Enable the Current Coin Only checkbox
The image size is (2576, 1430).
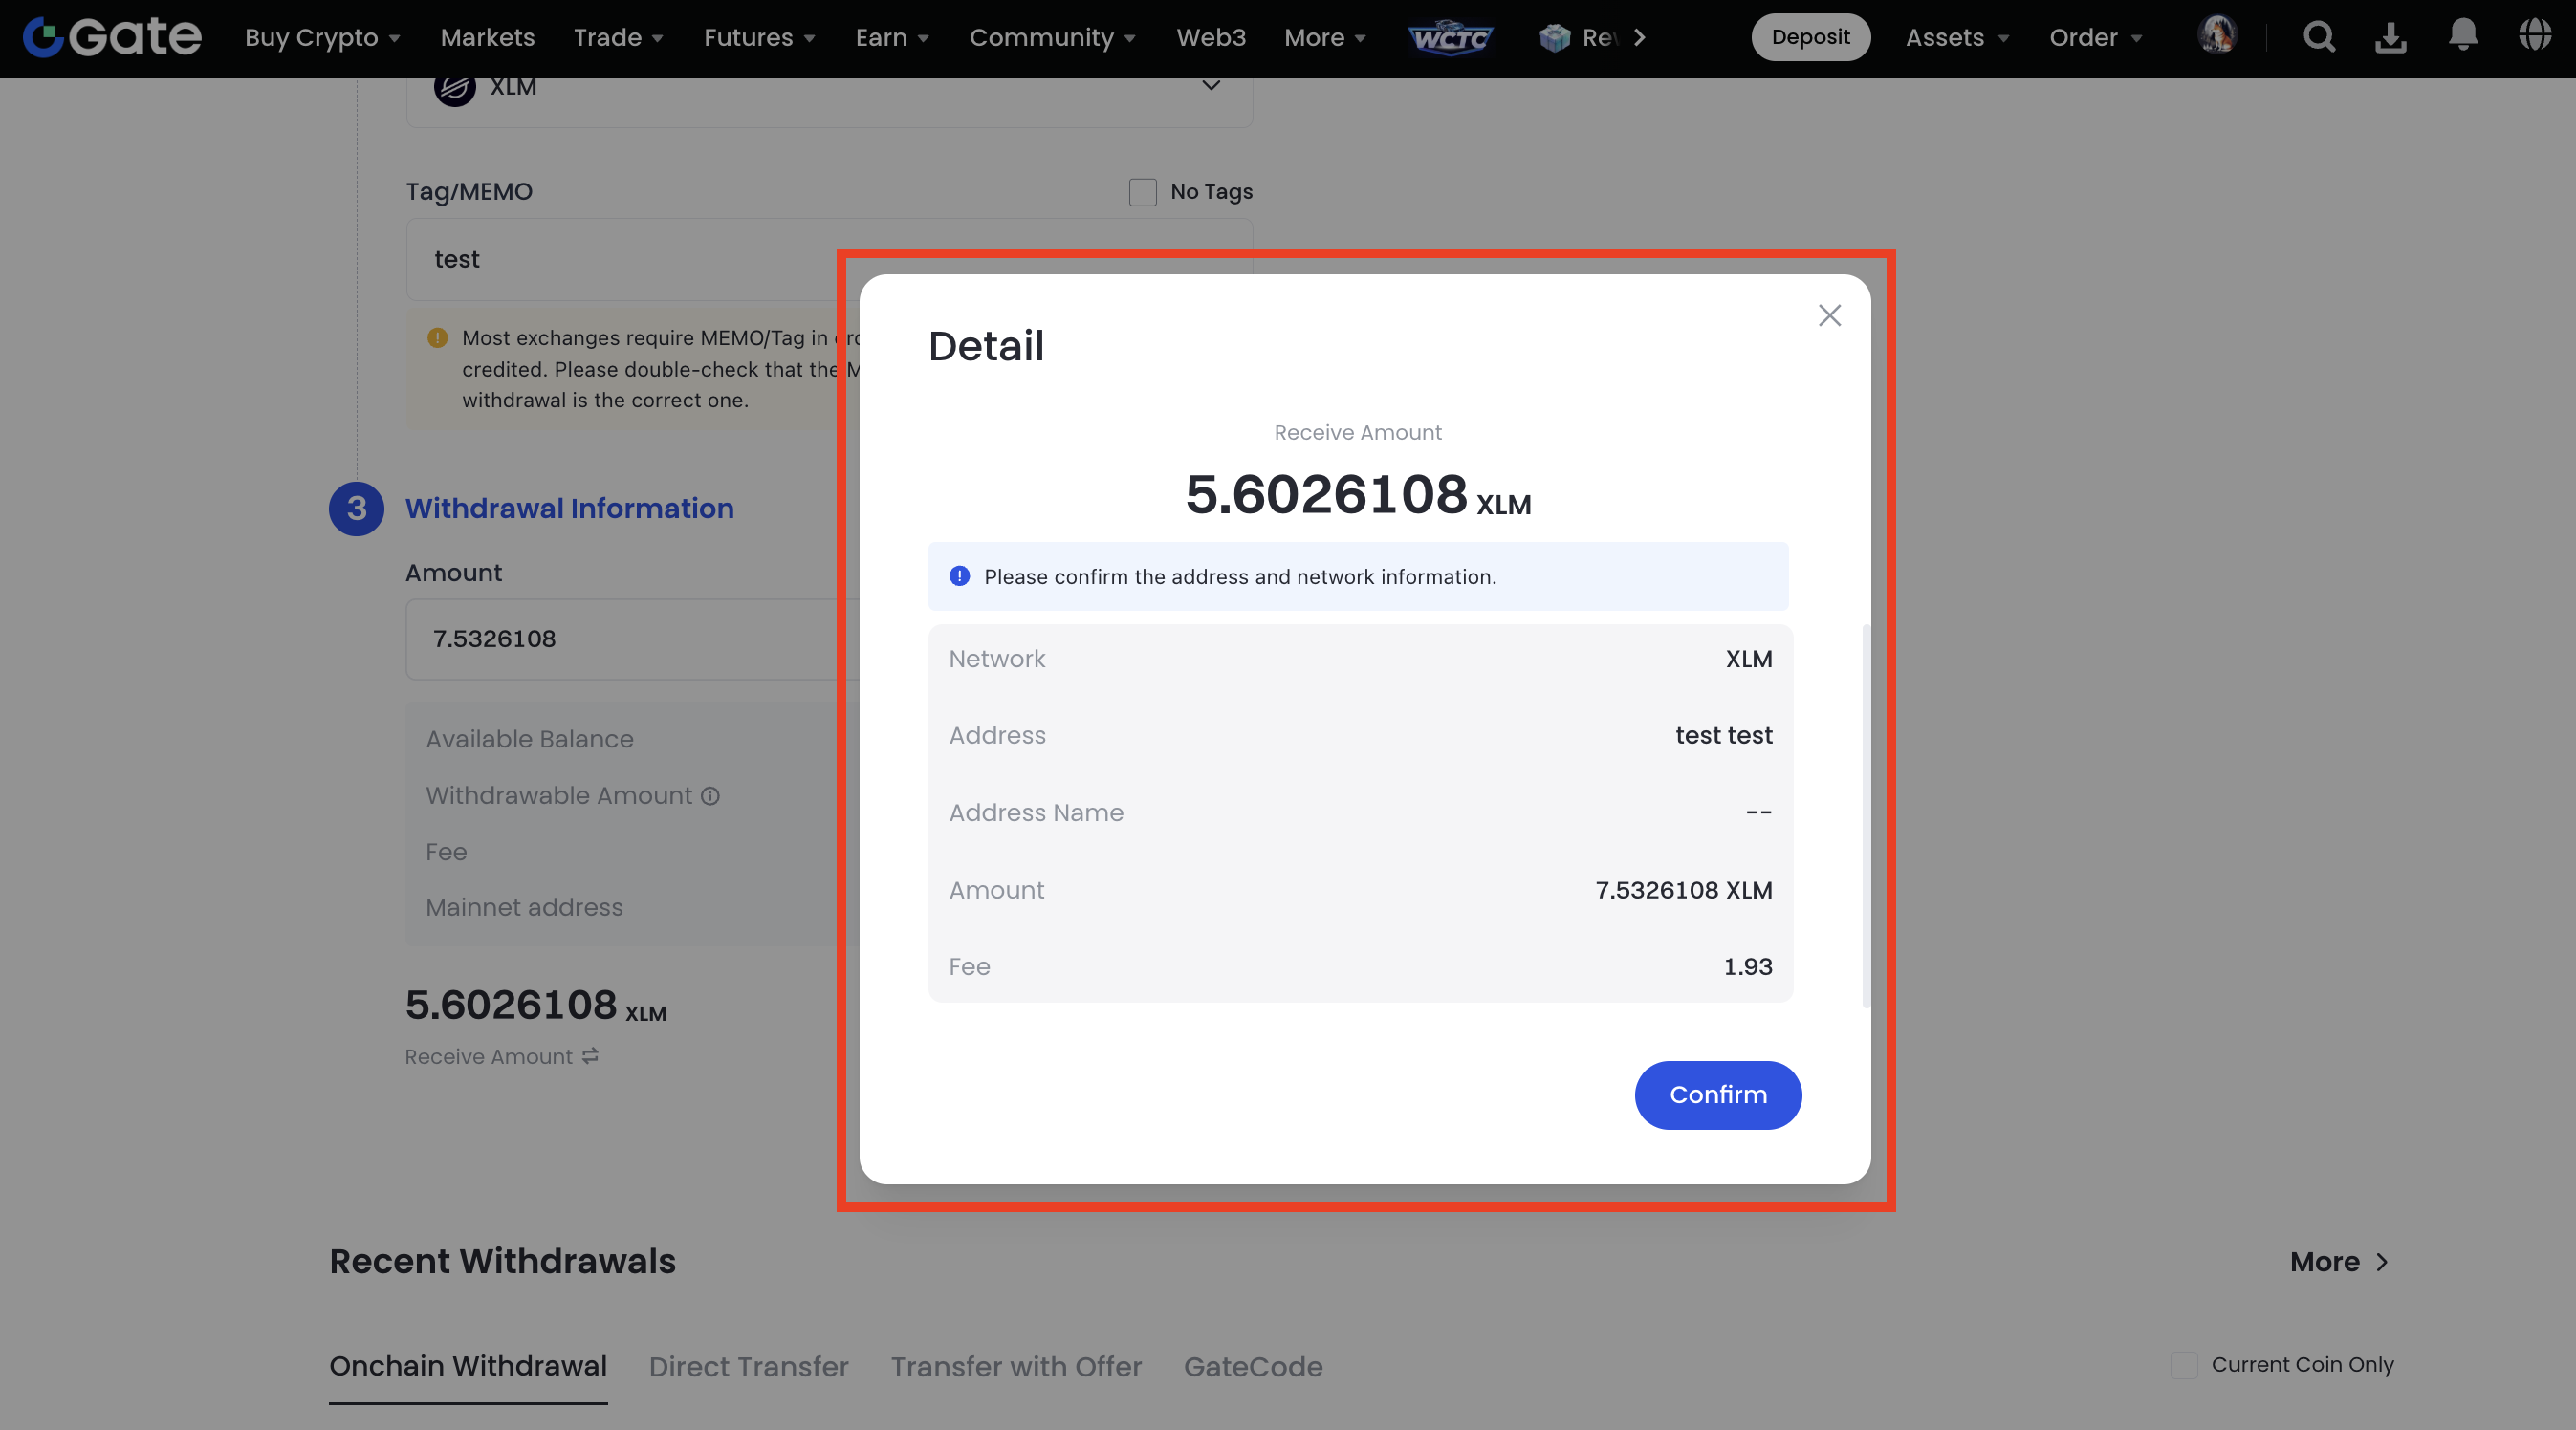pyautogui.click(x=2184, y=1365)
